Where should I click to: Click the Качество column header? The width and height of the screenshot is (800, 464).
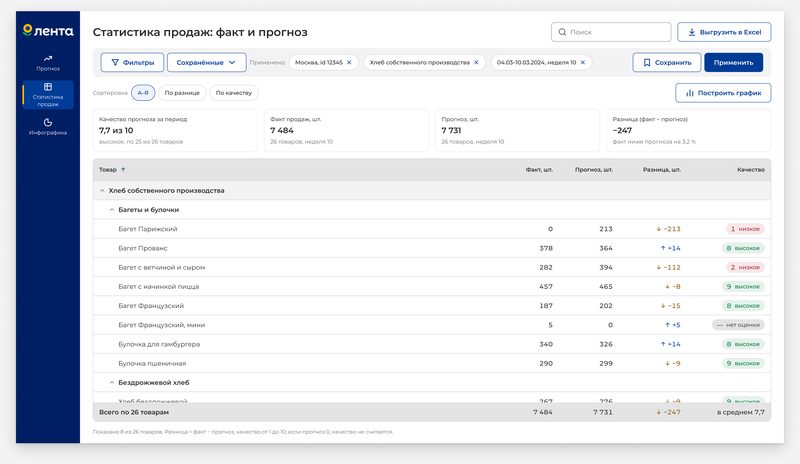click(x=751, y=169)
